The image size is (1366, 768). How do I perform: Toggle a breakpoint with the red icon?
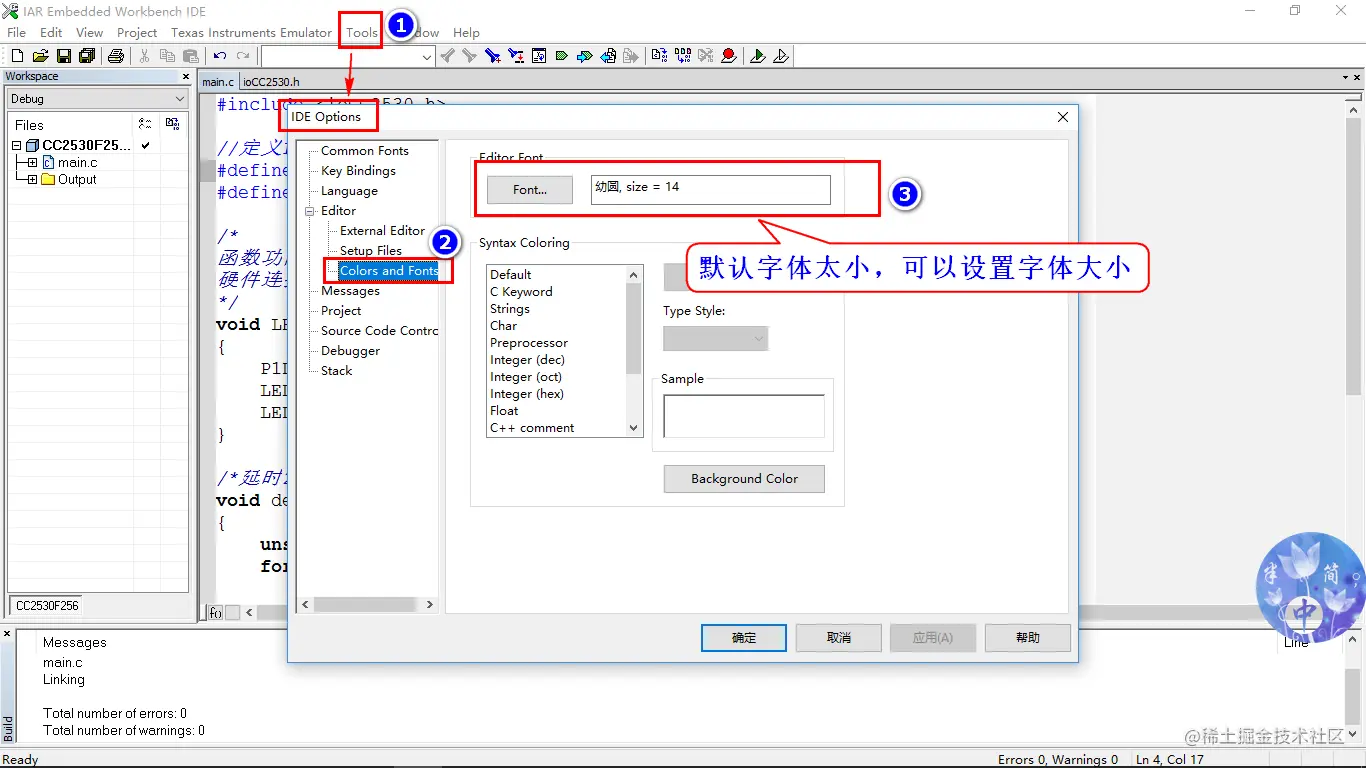click(x=728, y=56)
